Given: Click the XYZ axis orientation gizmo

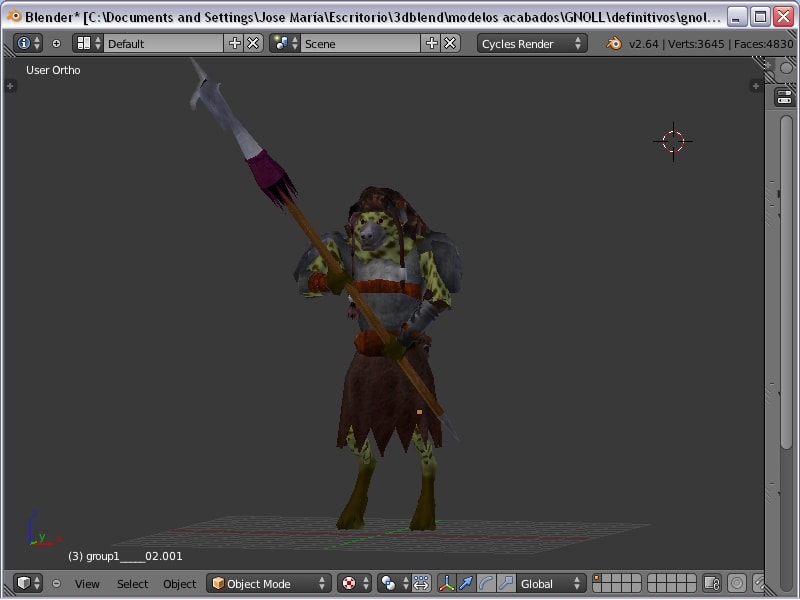Looking at the screenshot, I should (x=43, y=528).
